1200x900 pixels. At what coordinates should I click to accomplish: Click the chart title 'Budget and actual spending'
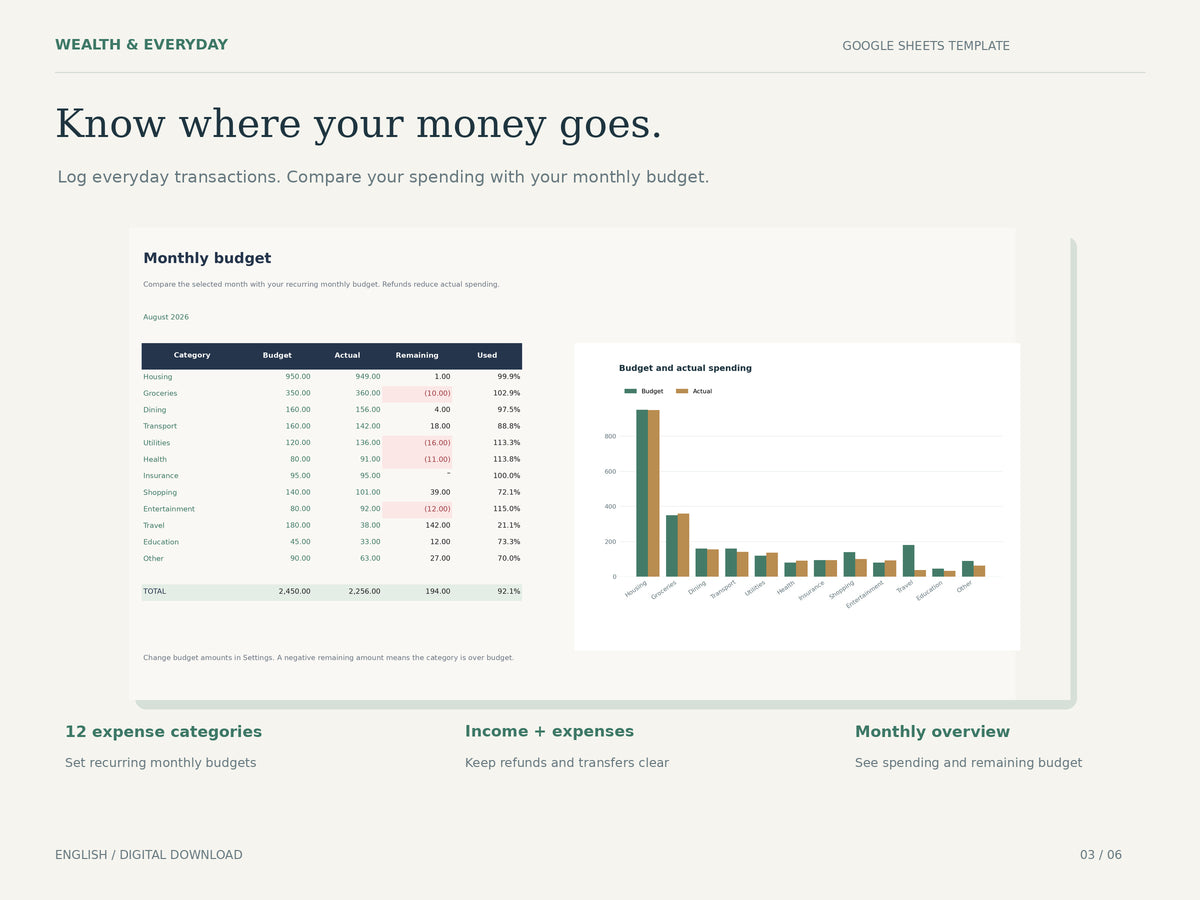coord(685,368)
